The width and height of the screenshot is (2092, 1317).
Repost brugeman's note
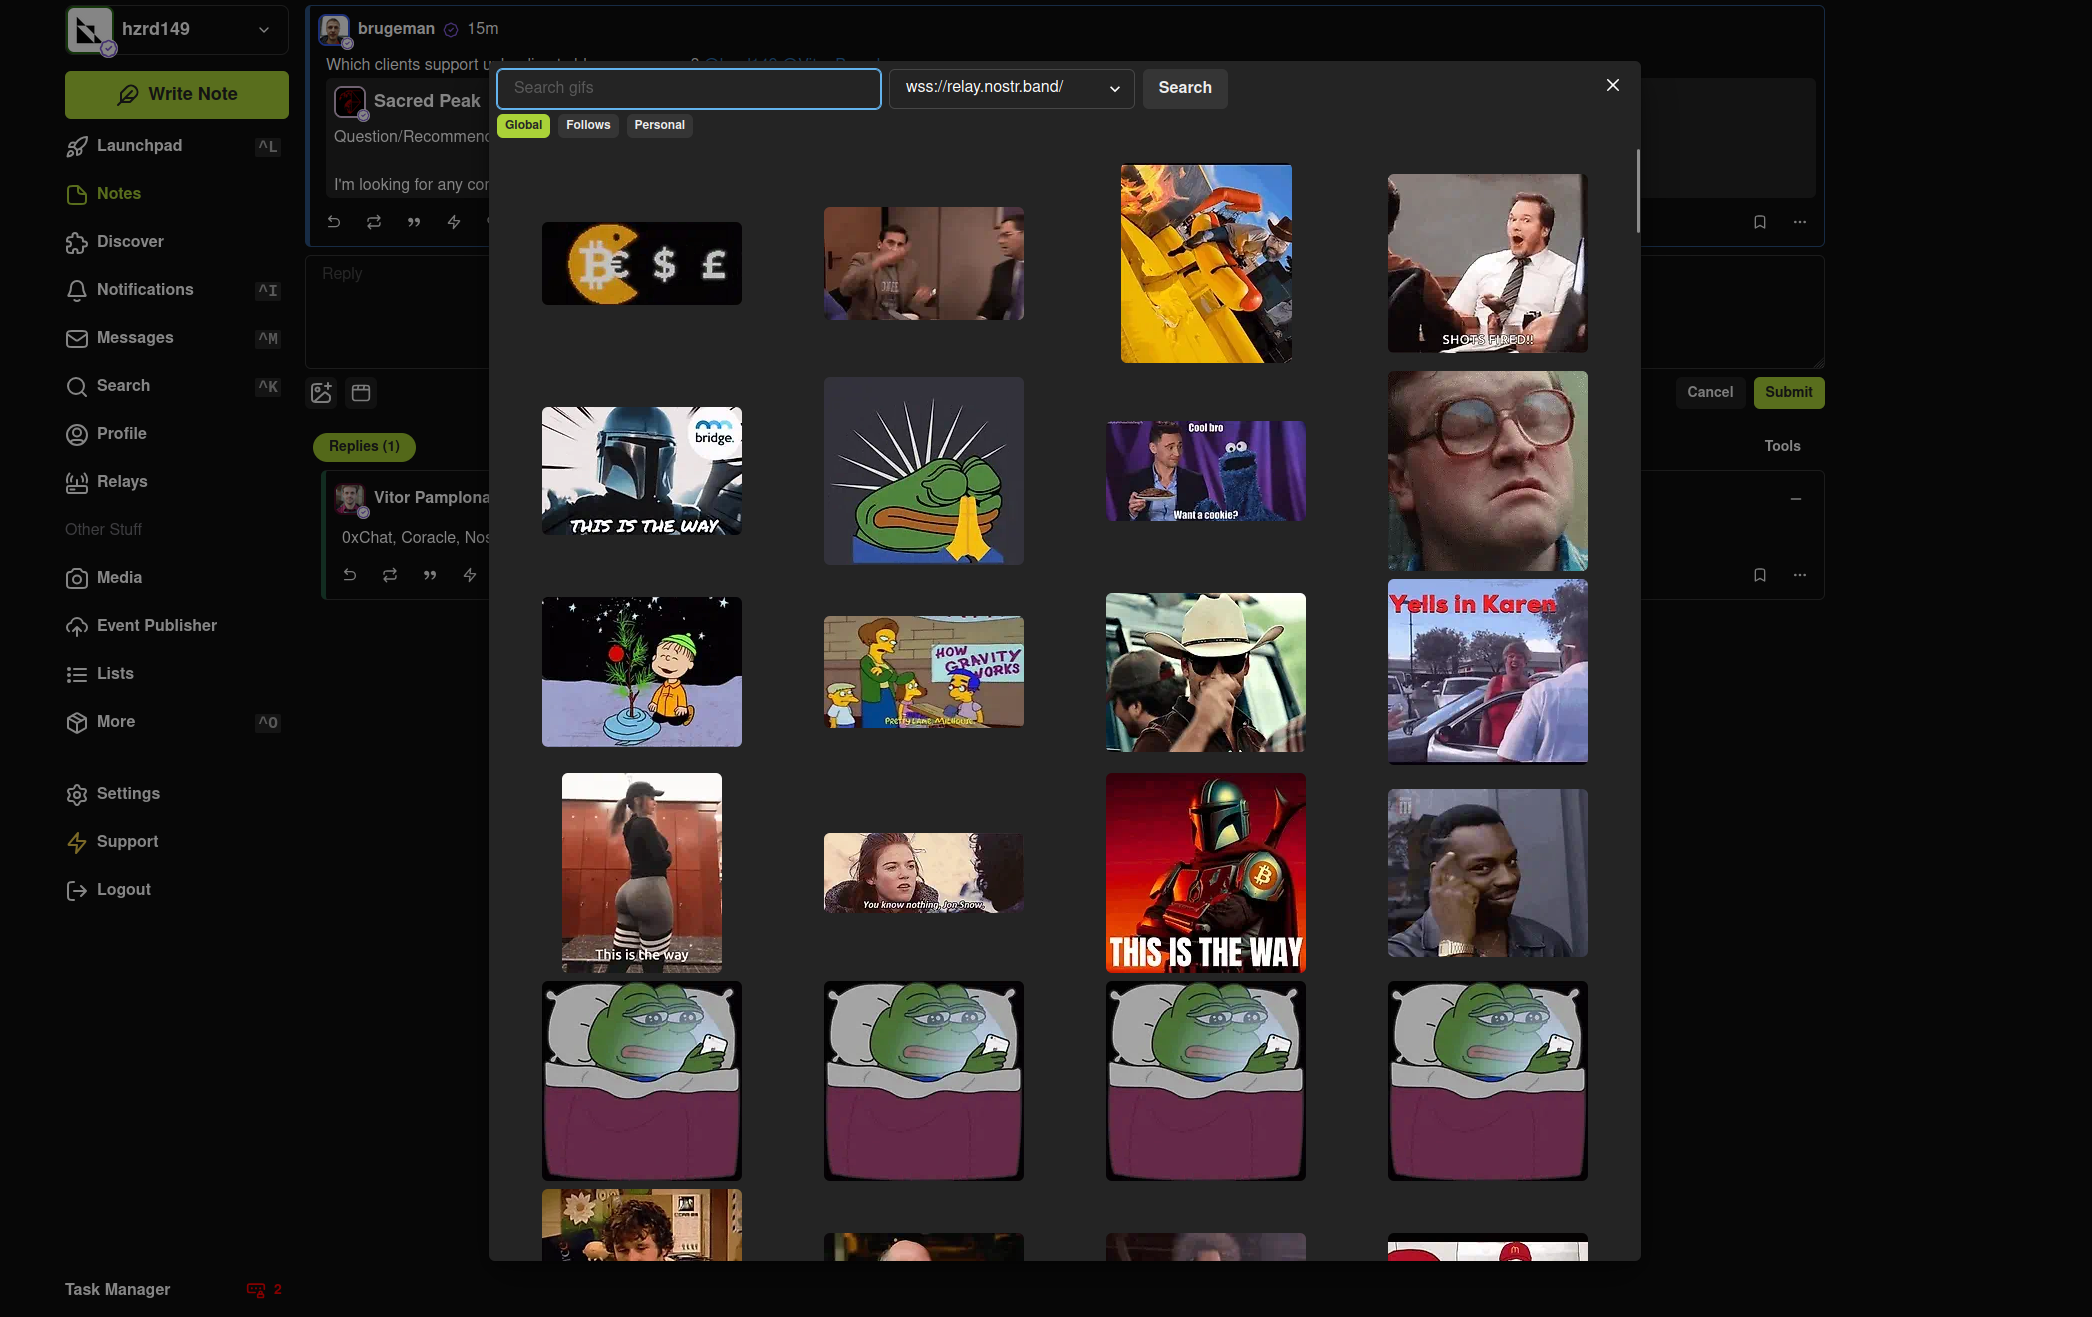tap(374, 222)
